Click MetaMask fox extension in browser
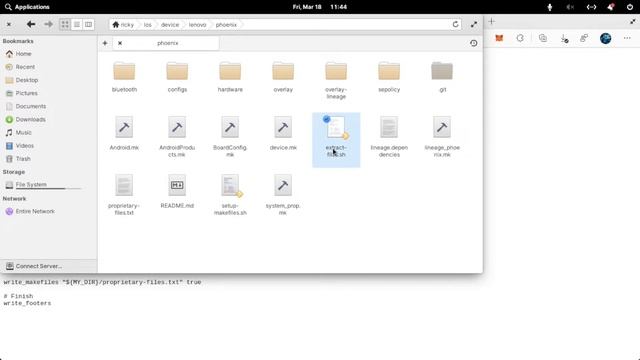 click(499, 38)
